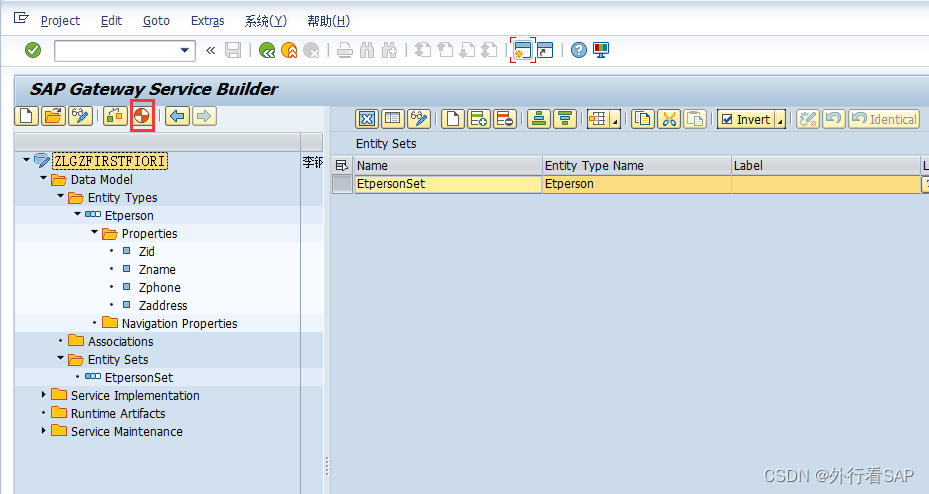Screen dimensions: 929x494
Task: Click the Entity Type Name column header
Action: coord(636,166)
